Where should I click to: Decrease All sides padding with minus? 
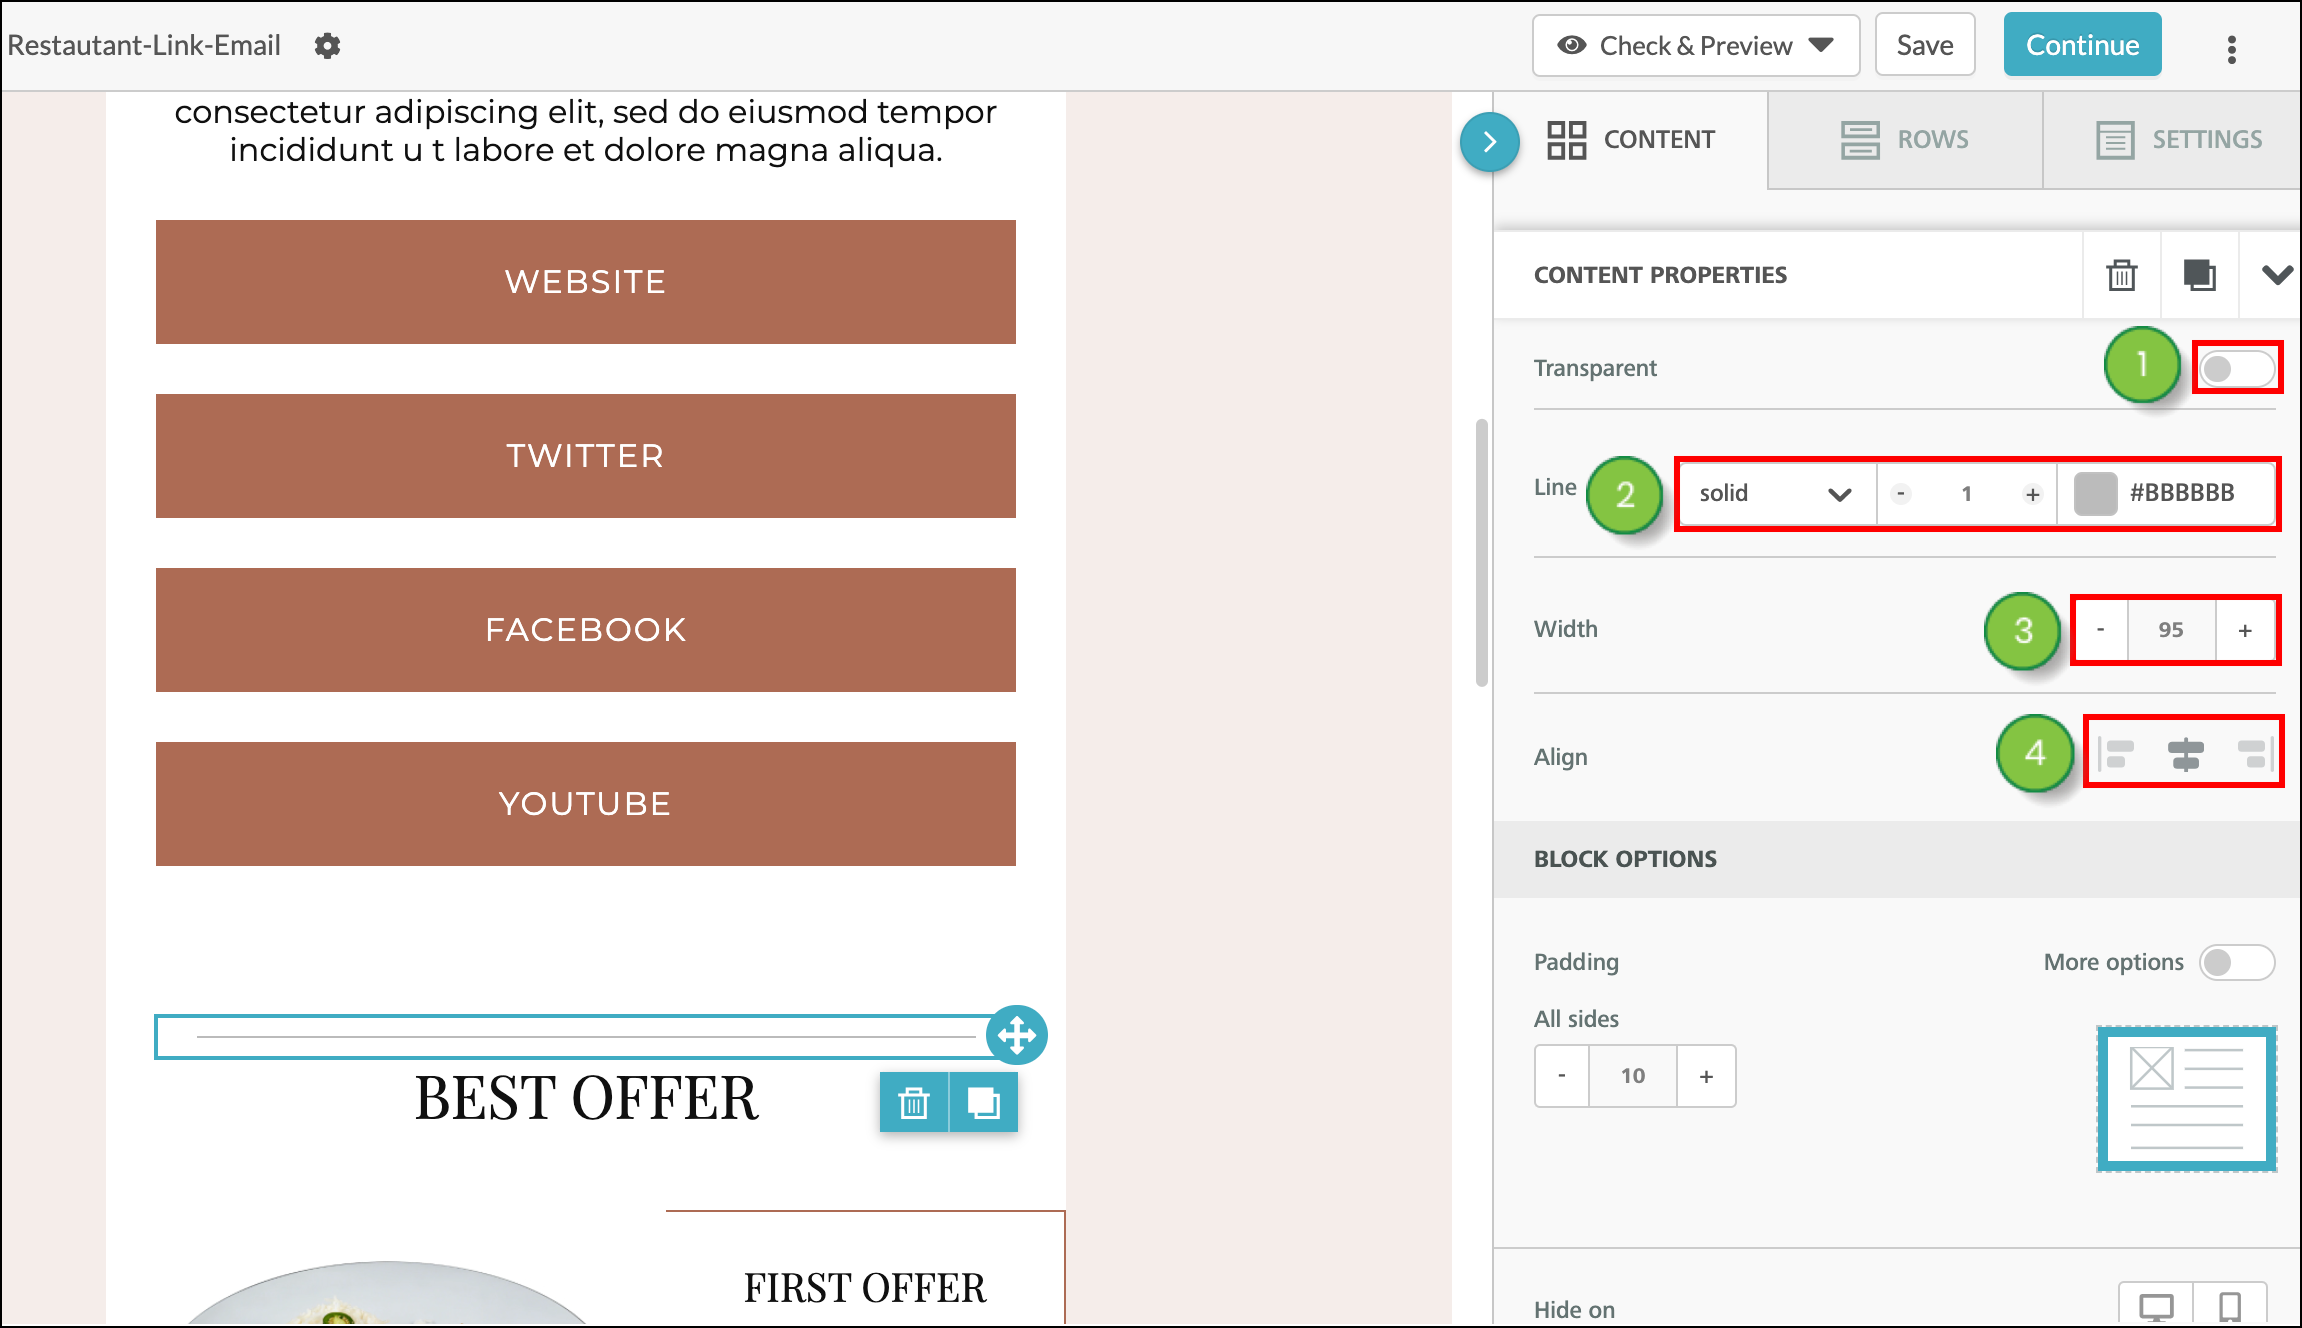tap(1562, 1076)
